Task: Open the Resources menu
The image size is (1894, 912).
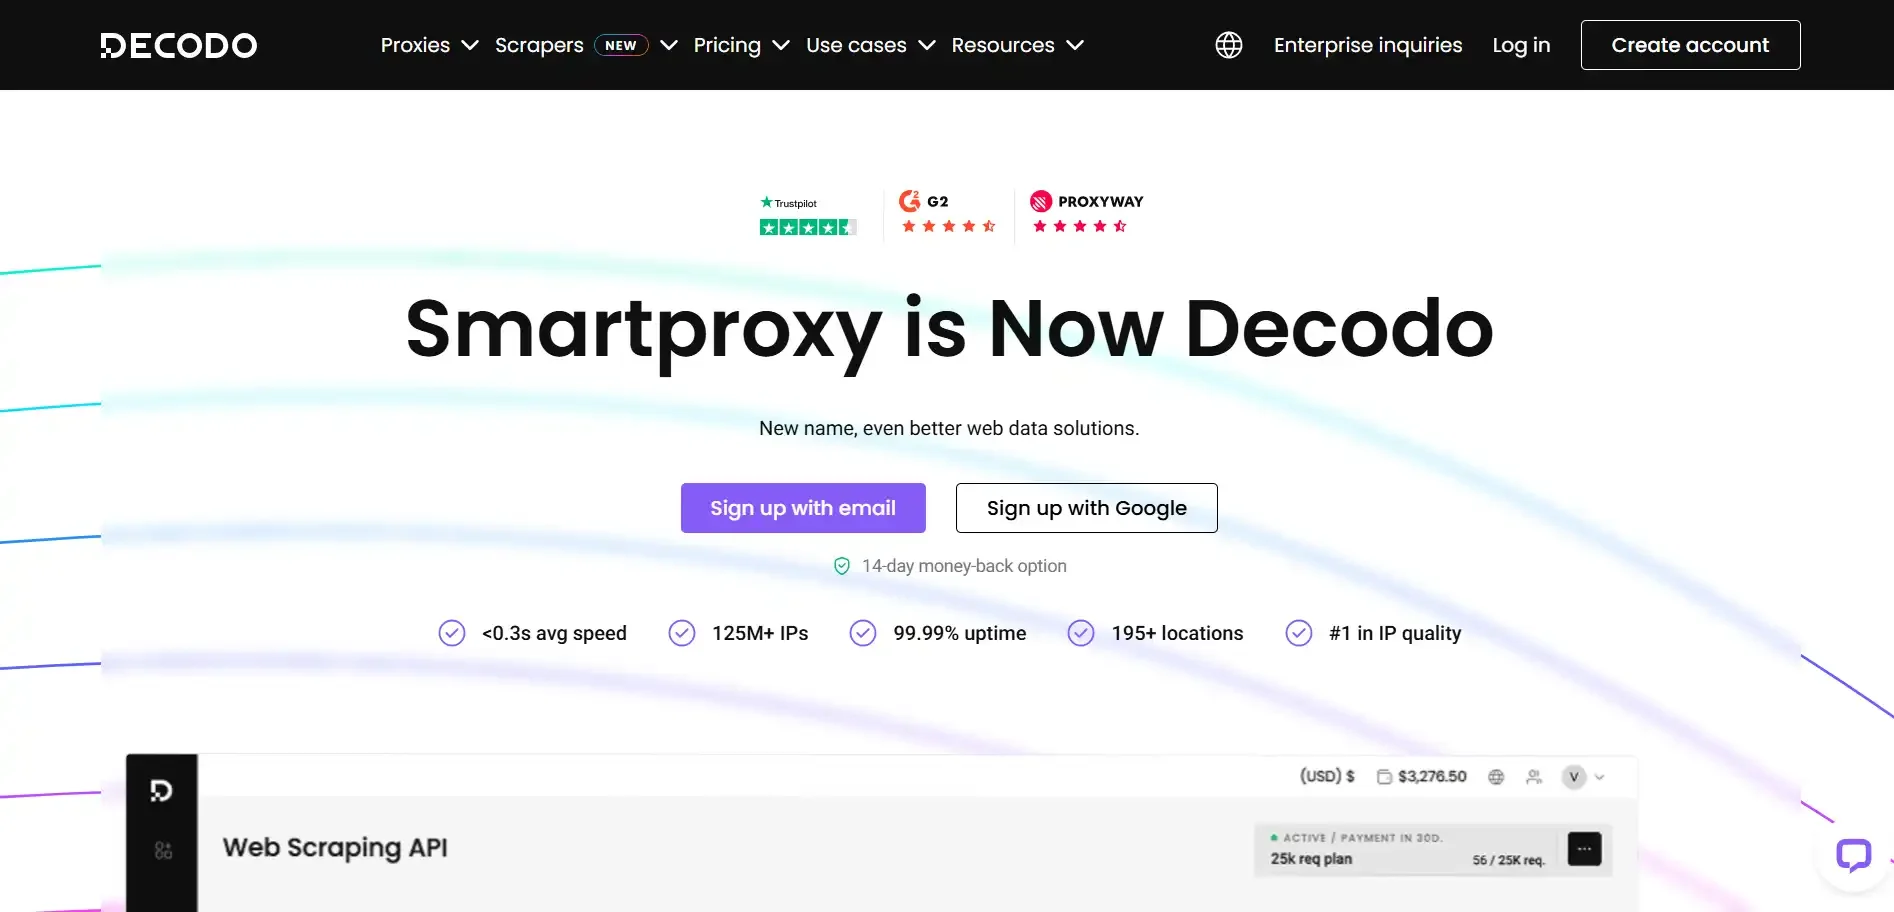Action: coord(1003,45)
